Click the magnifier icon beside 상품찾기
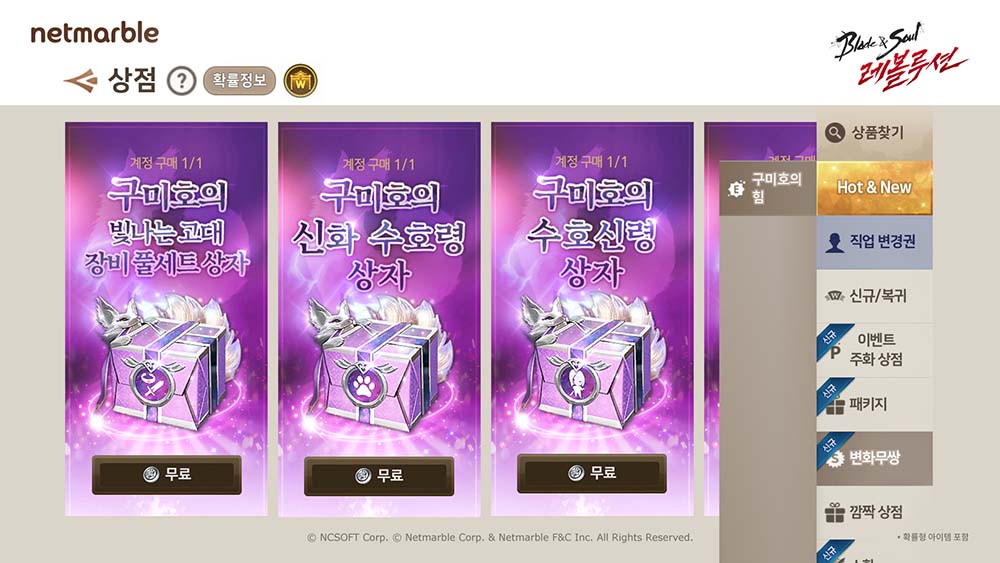The height and width of the screenshot is (563, 1000). click(x=834, y=133)
